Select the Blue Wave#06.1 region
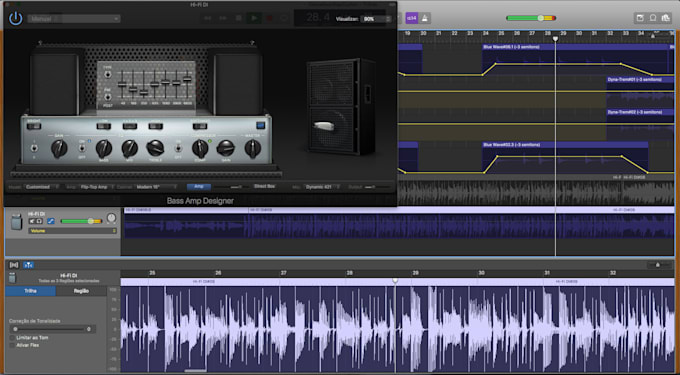 (x=576, y=59)
